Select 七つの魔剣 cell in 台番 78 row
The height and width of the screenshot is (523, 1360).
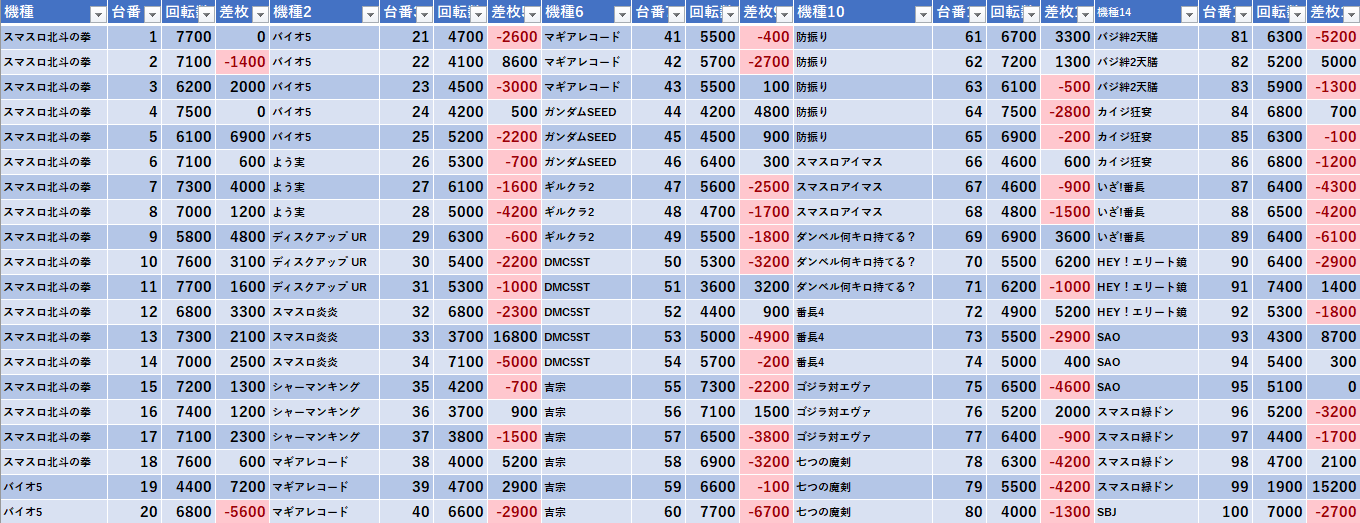863,462
